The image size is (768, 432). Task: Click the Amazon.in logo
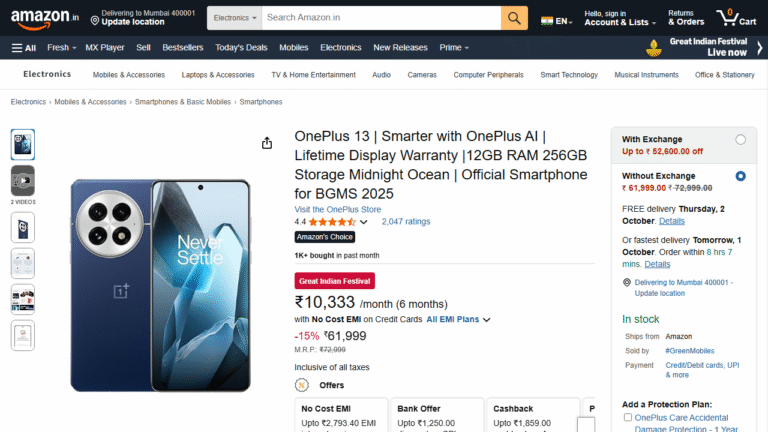tap(45, 18)
